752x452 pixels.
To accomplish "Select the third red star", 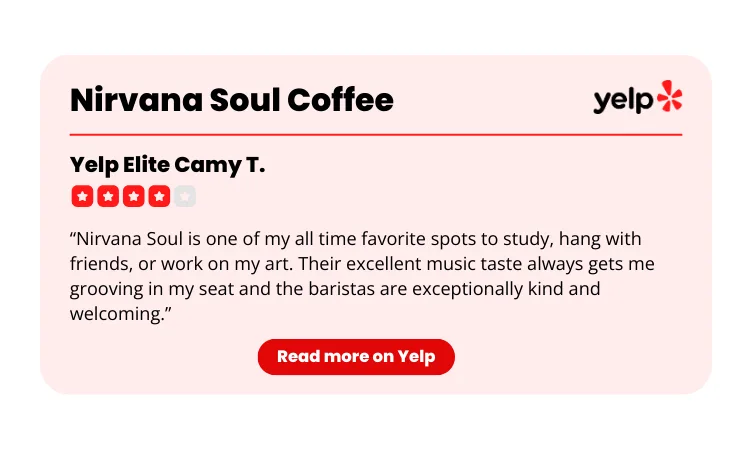I will 133,196.
